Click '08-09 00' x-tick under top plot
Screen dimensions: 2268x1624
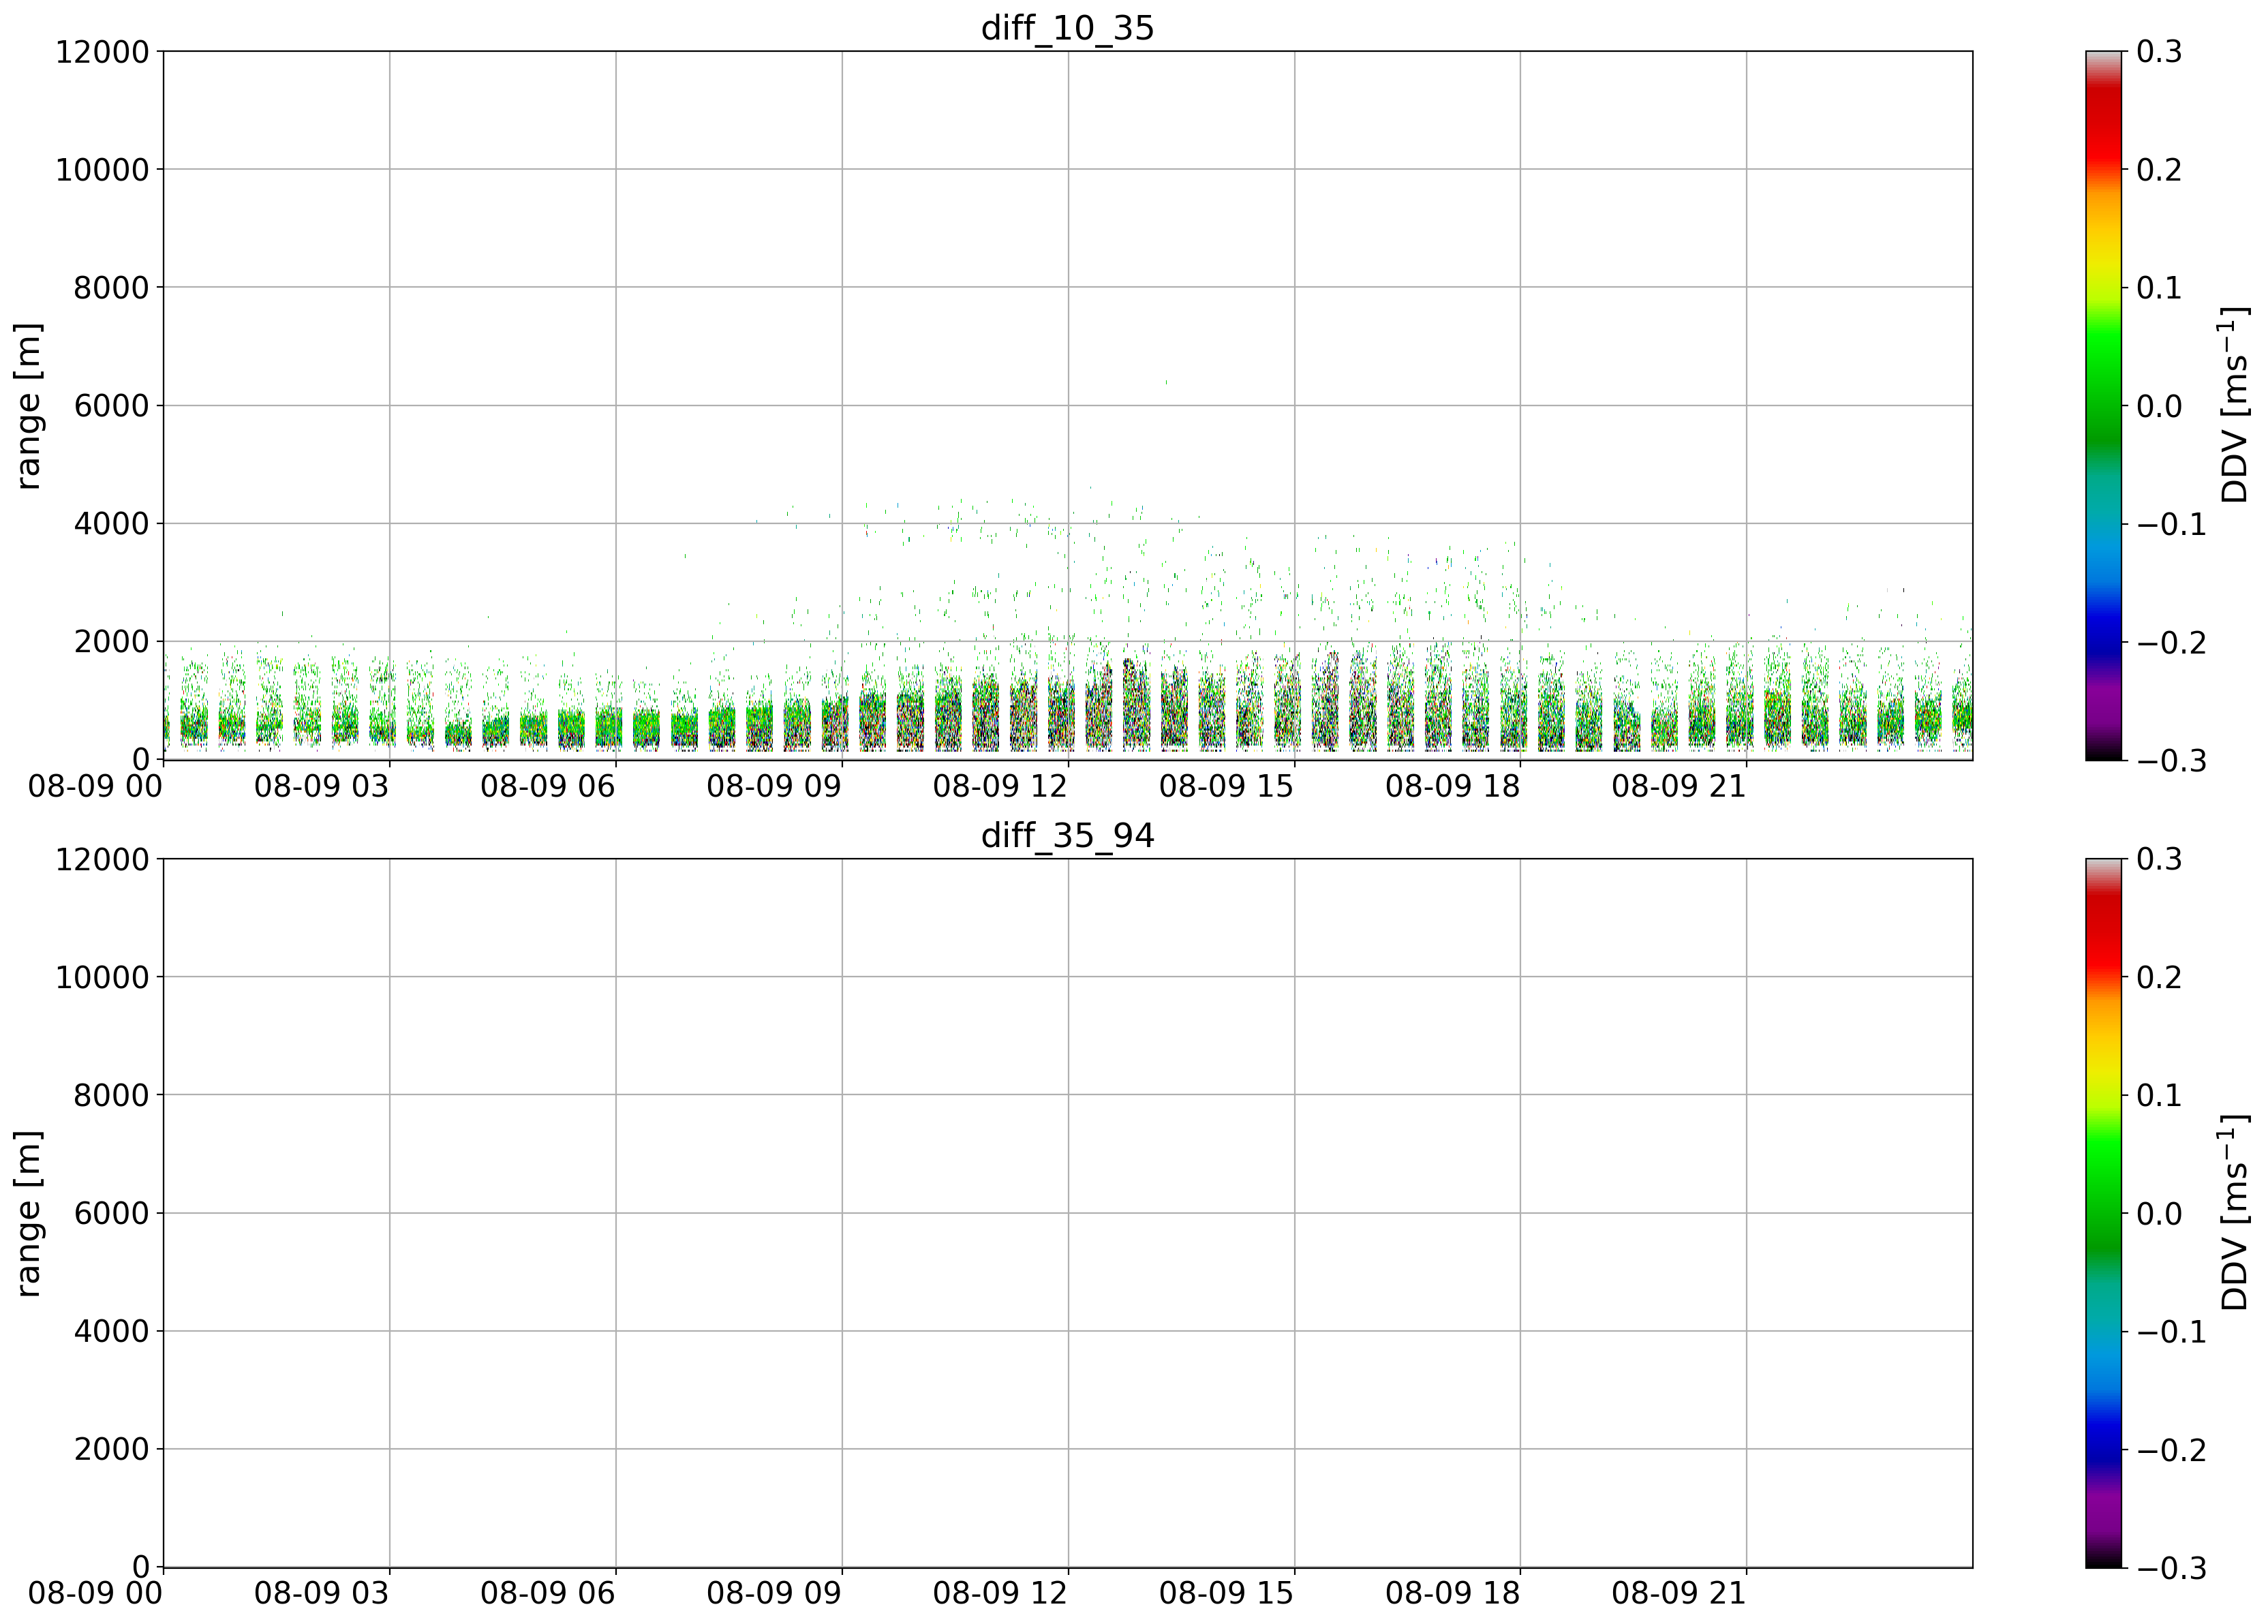pos(95,786)
